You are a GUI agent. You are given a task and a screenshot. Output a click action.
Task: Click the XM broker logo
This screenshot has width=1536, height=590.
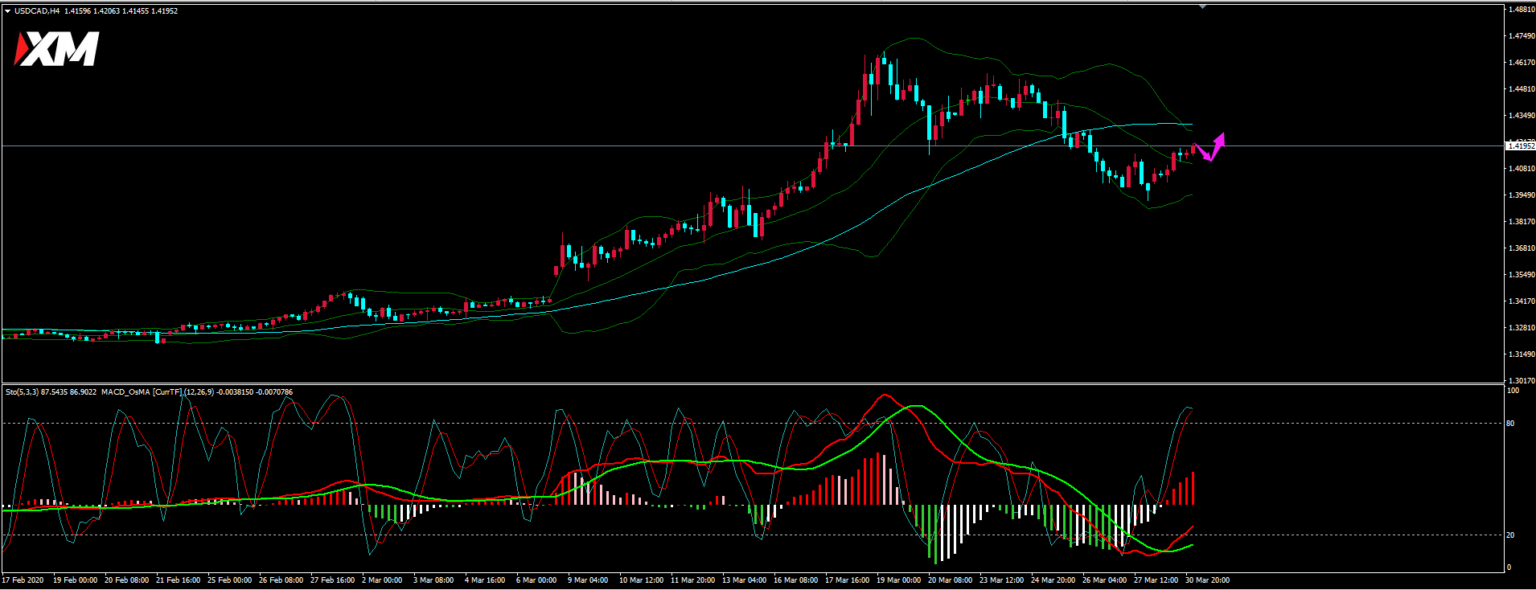[56, 49]
